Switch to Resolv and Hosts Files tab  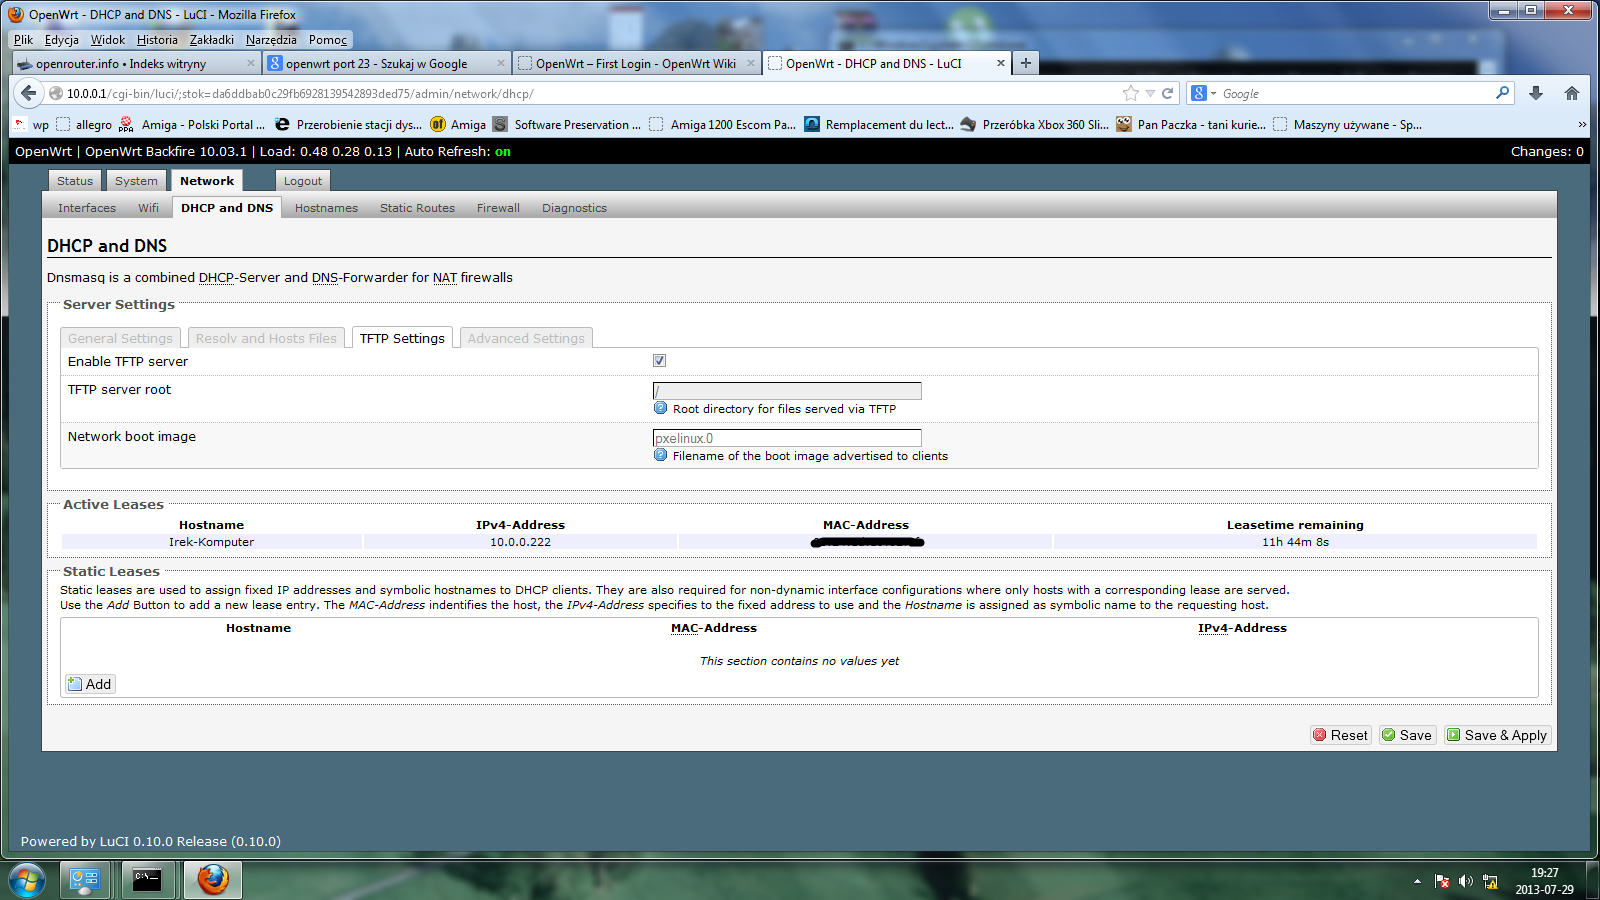[266, 338]
